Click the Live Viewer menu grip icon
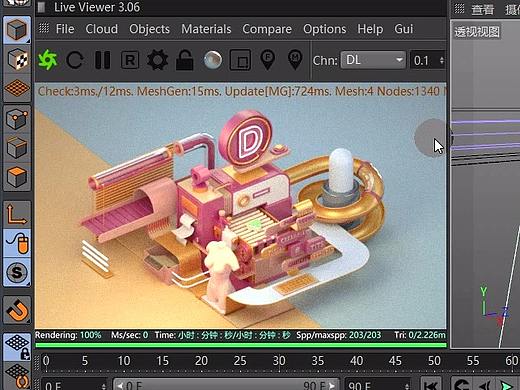This screenshot has width=520, height=390. (x=44, y=28)
